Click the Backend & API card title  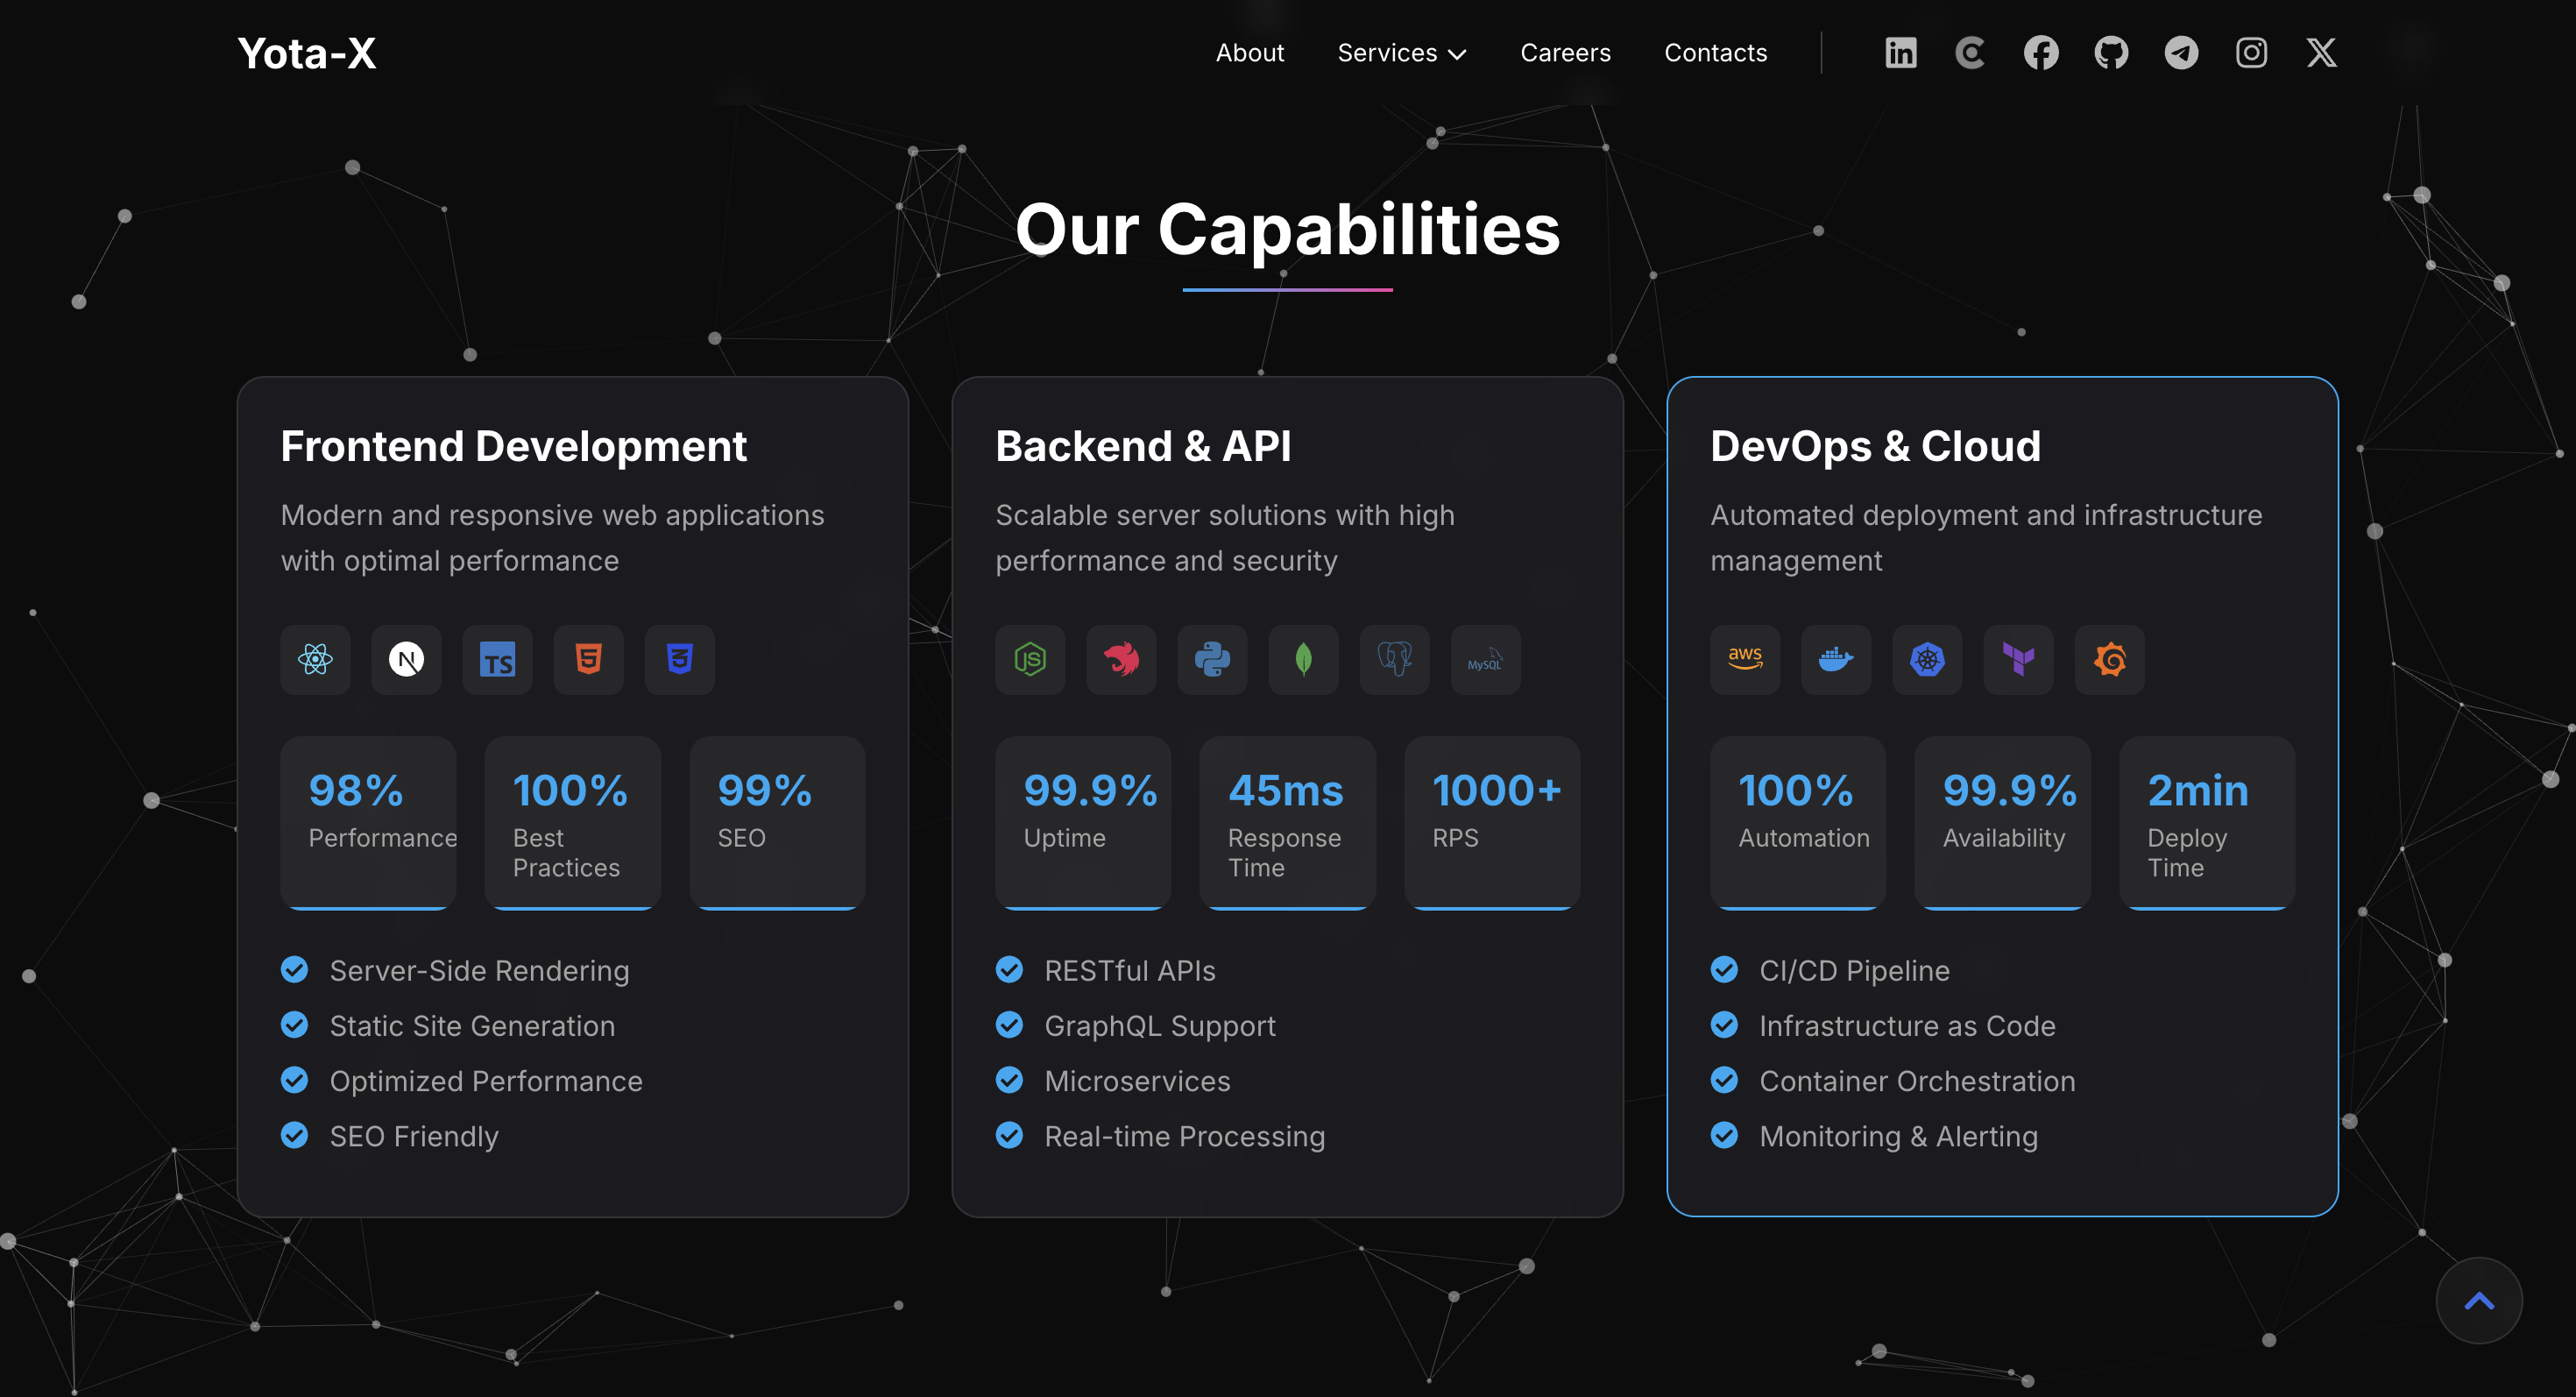click(x=1143, y=447)
